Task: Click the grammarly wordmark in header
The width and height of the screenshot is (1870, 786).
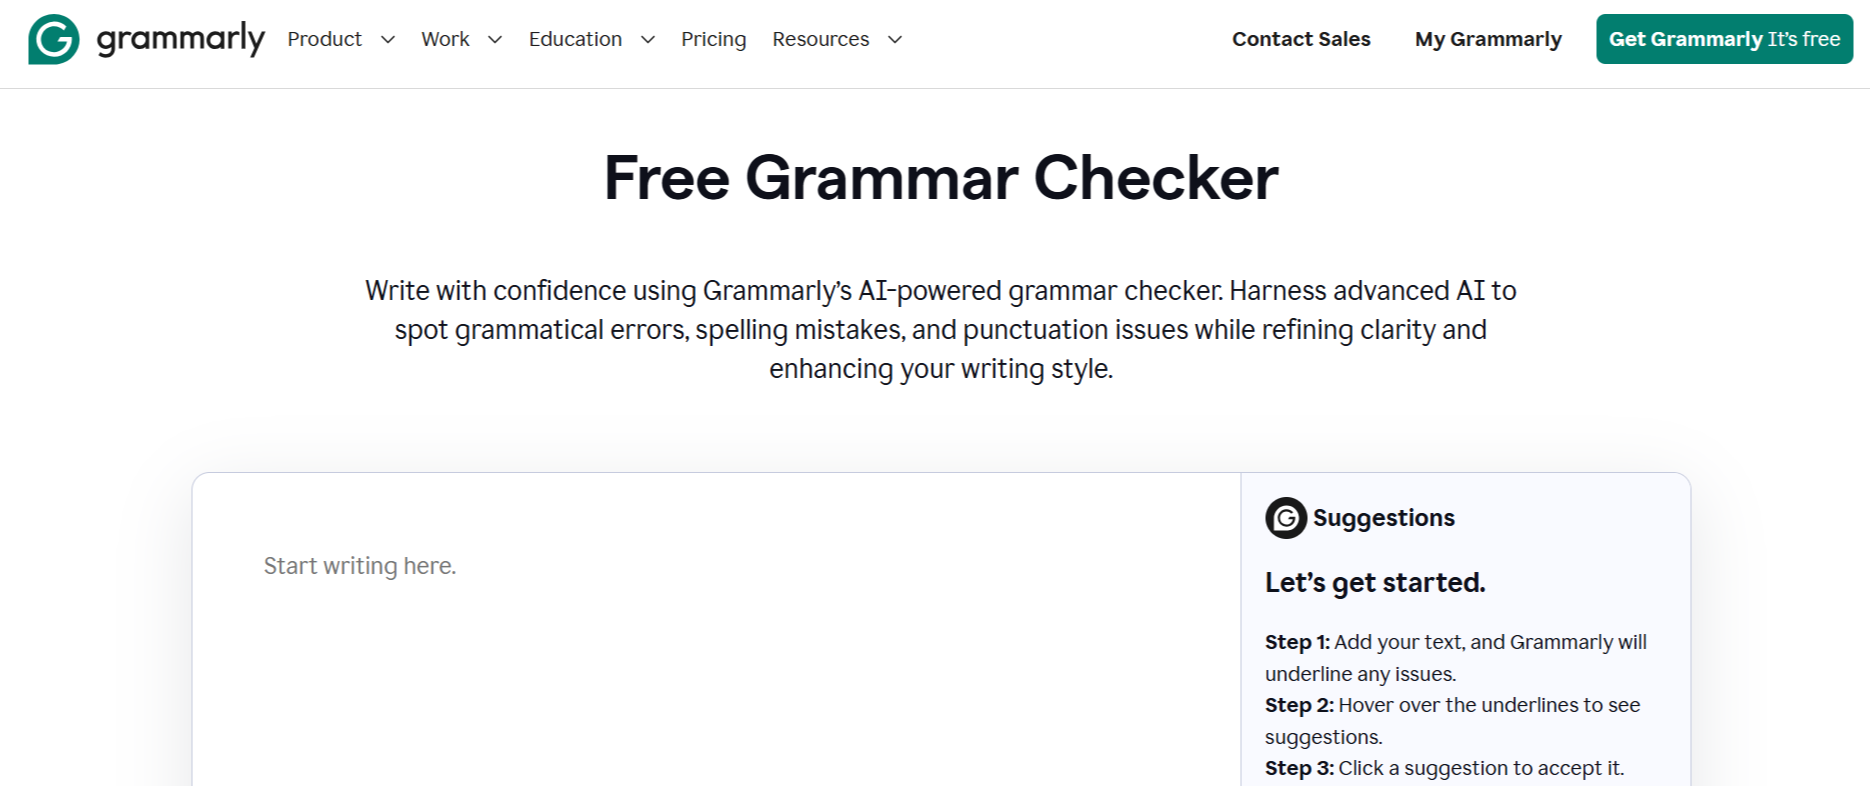Action: [180, 40]
